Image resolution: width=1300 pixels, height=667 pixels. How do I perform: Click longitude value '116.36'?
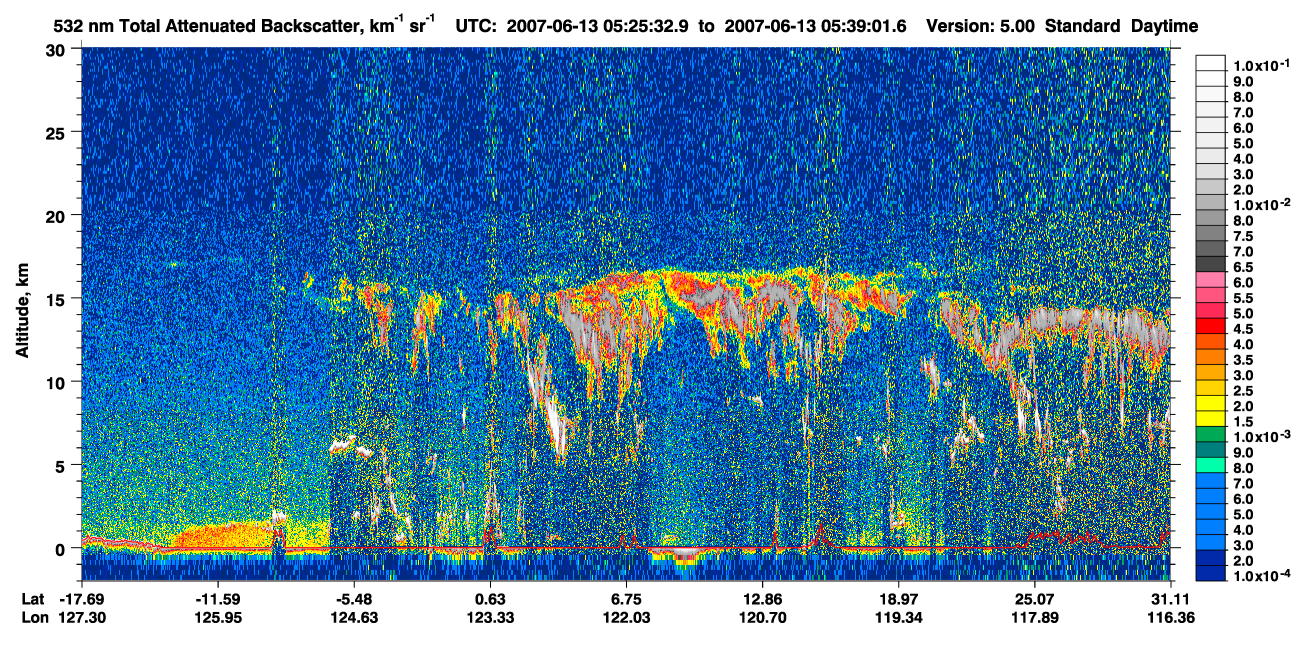coord(1170,618)
